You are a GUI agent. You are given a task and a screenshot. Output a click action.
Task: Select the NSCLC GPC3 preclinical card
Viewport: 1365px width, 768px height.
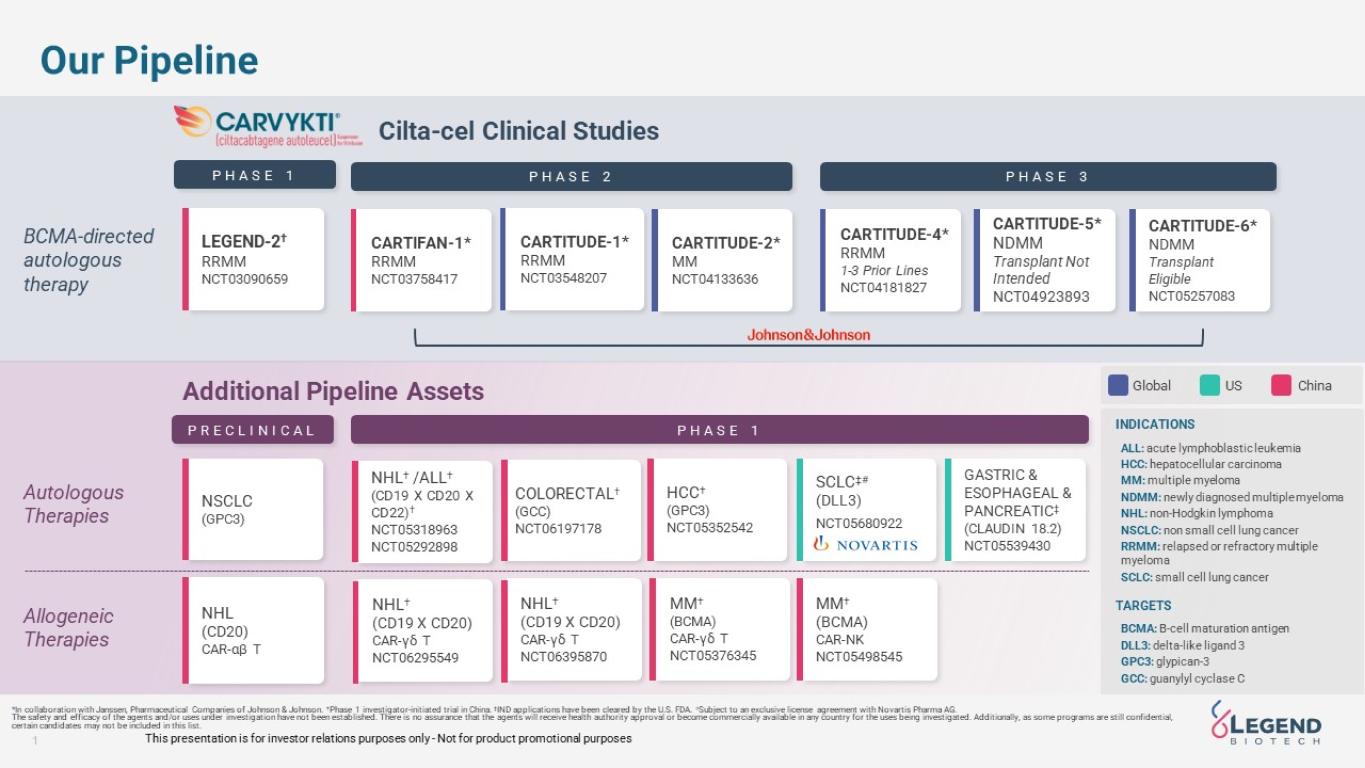pos(254,509)
